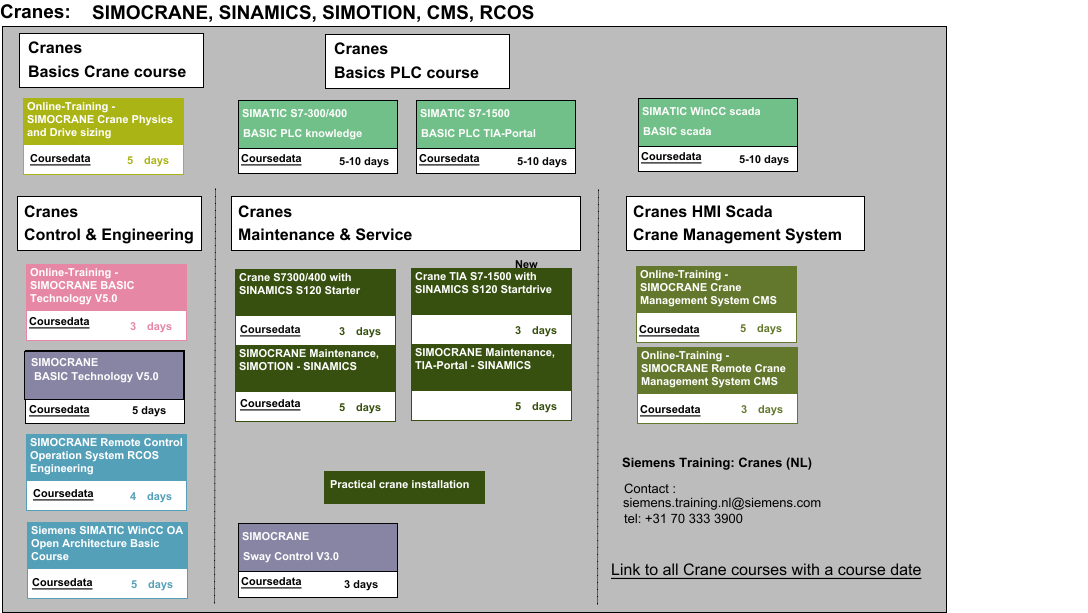Click the Cranes Maintenance & Service heading
This screenshot has width=1088, height=613.
pos(406,224)
